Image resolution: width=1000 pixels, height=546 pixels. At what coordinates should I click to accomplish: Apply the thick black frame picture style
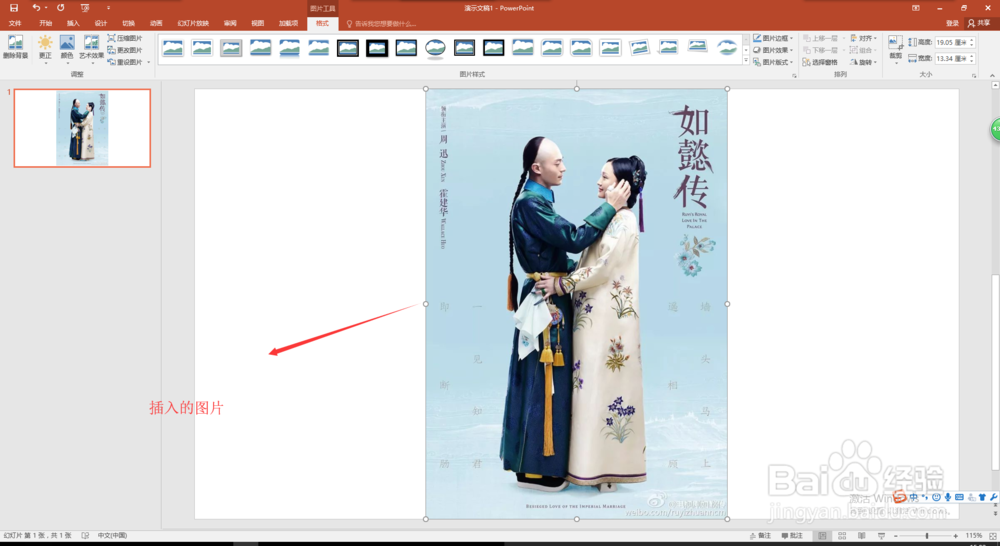pyautogui.click(x=377, y=48)
